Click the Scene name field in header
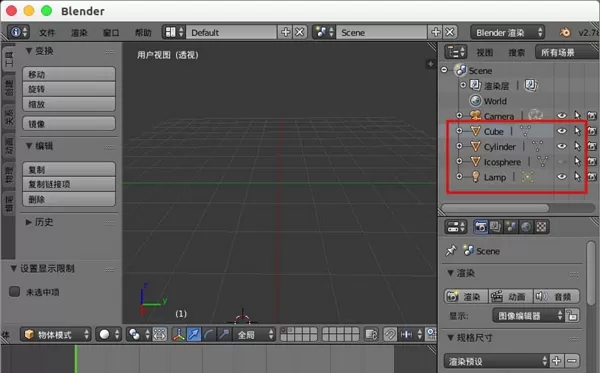This screenshot has width=600, height=373. (x=382, y=33)
